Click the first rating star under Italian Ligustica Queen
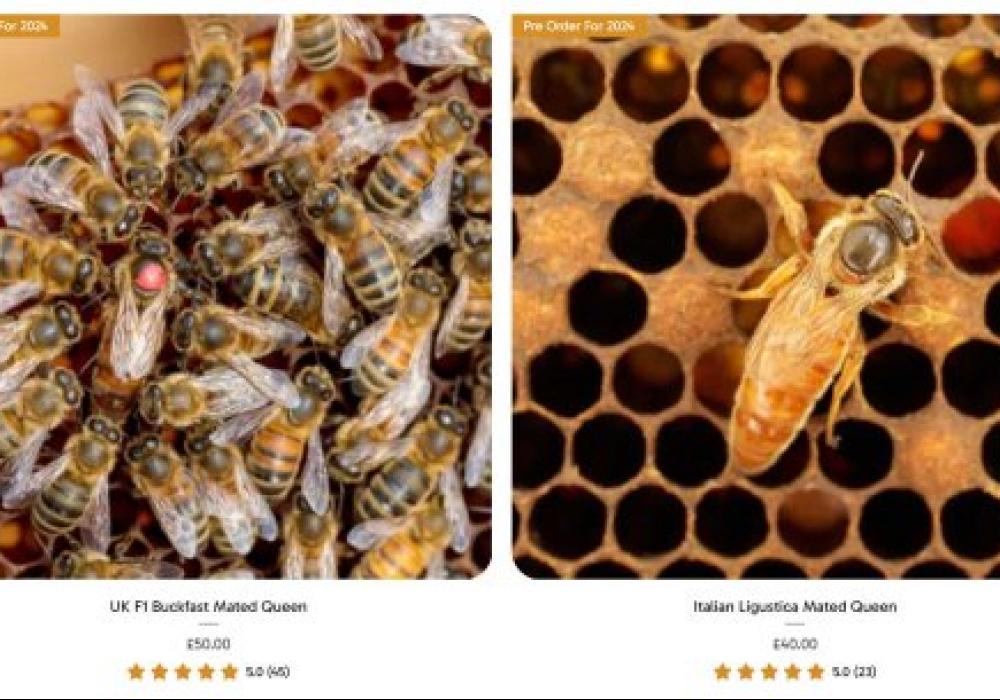 pos(723,671)
